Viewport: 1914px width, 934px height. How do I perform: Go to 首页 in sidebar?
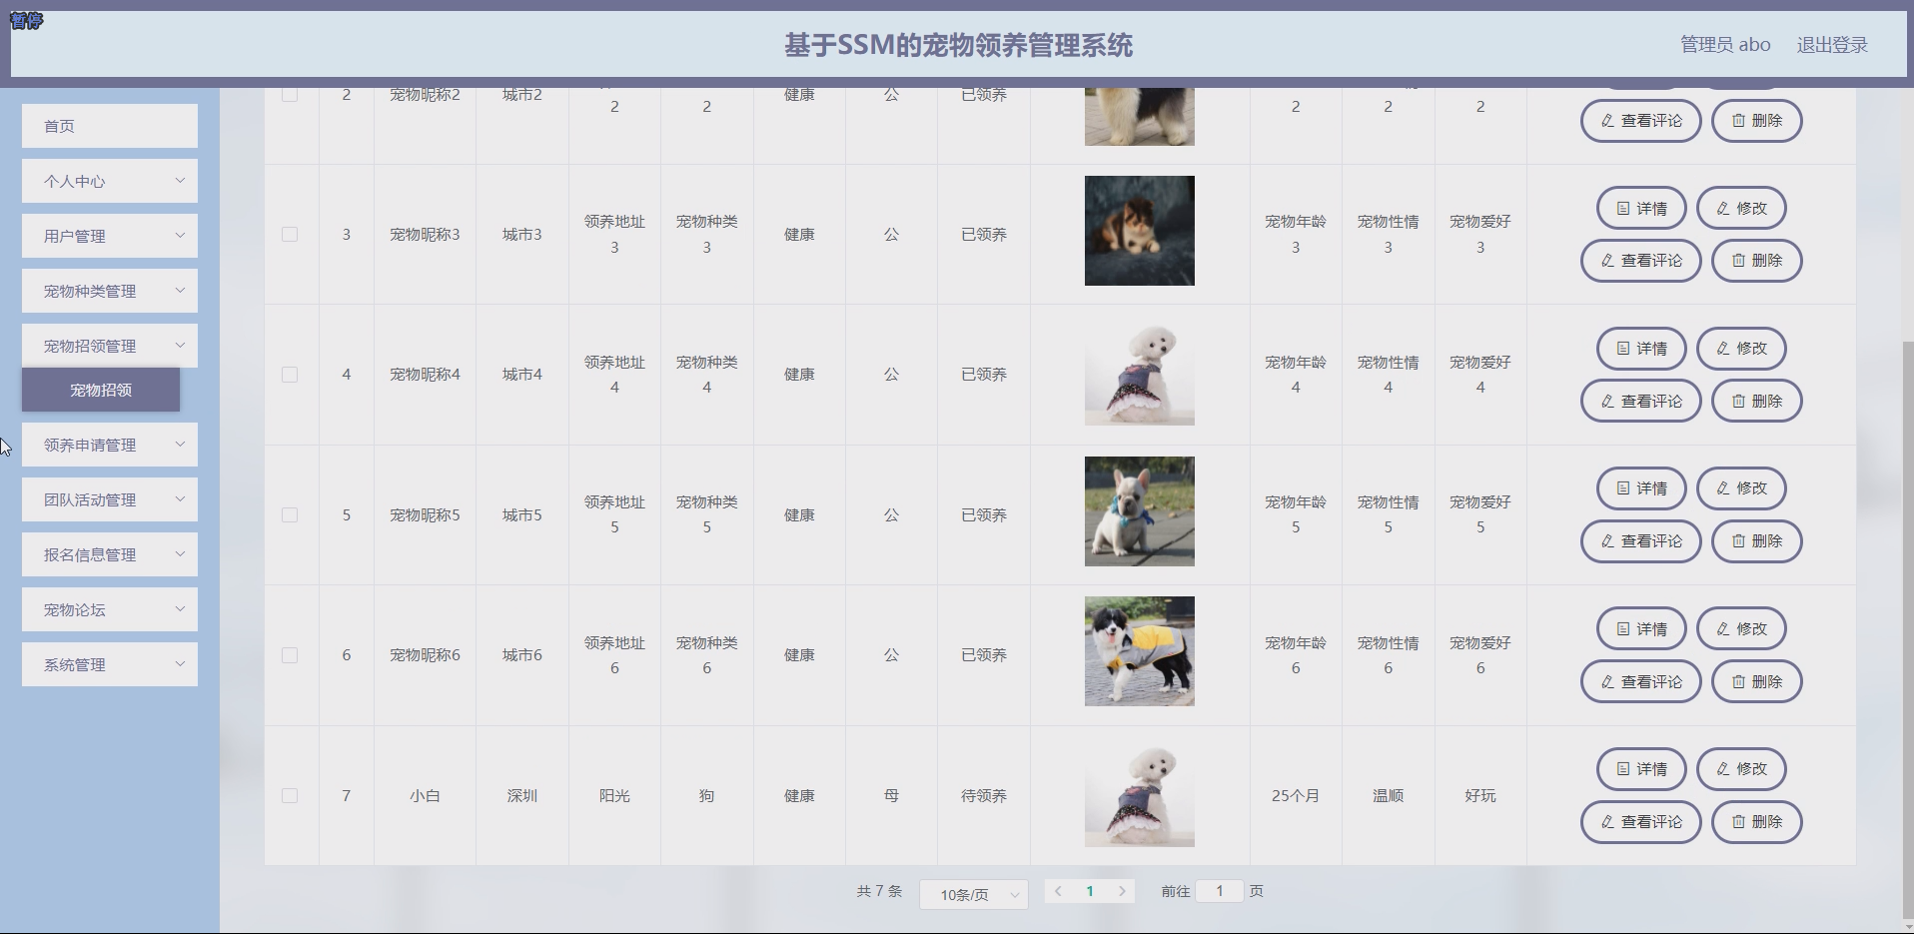click(x=110, y=126)
